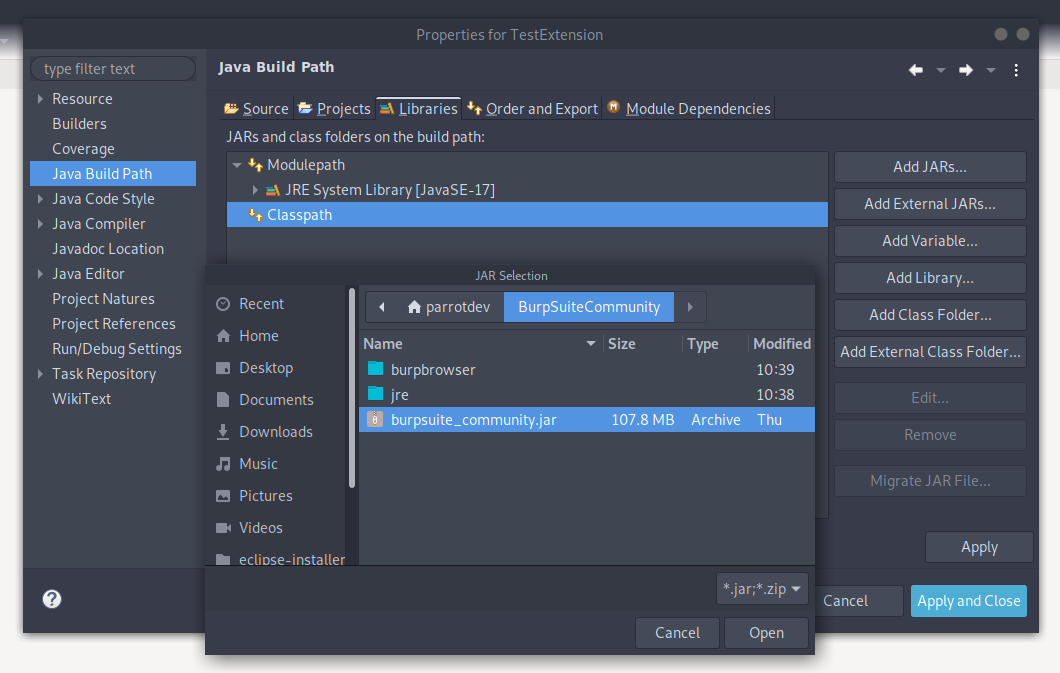Viewport: 1060px width, 673px height.
Task: Click the Open button in JAR Selection
Action: click(766, 632)
